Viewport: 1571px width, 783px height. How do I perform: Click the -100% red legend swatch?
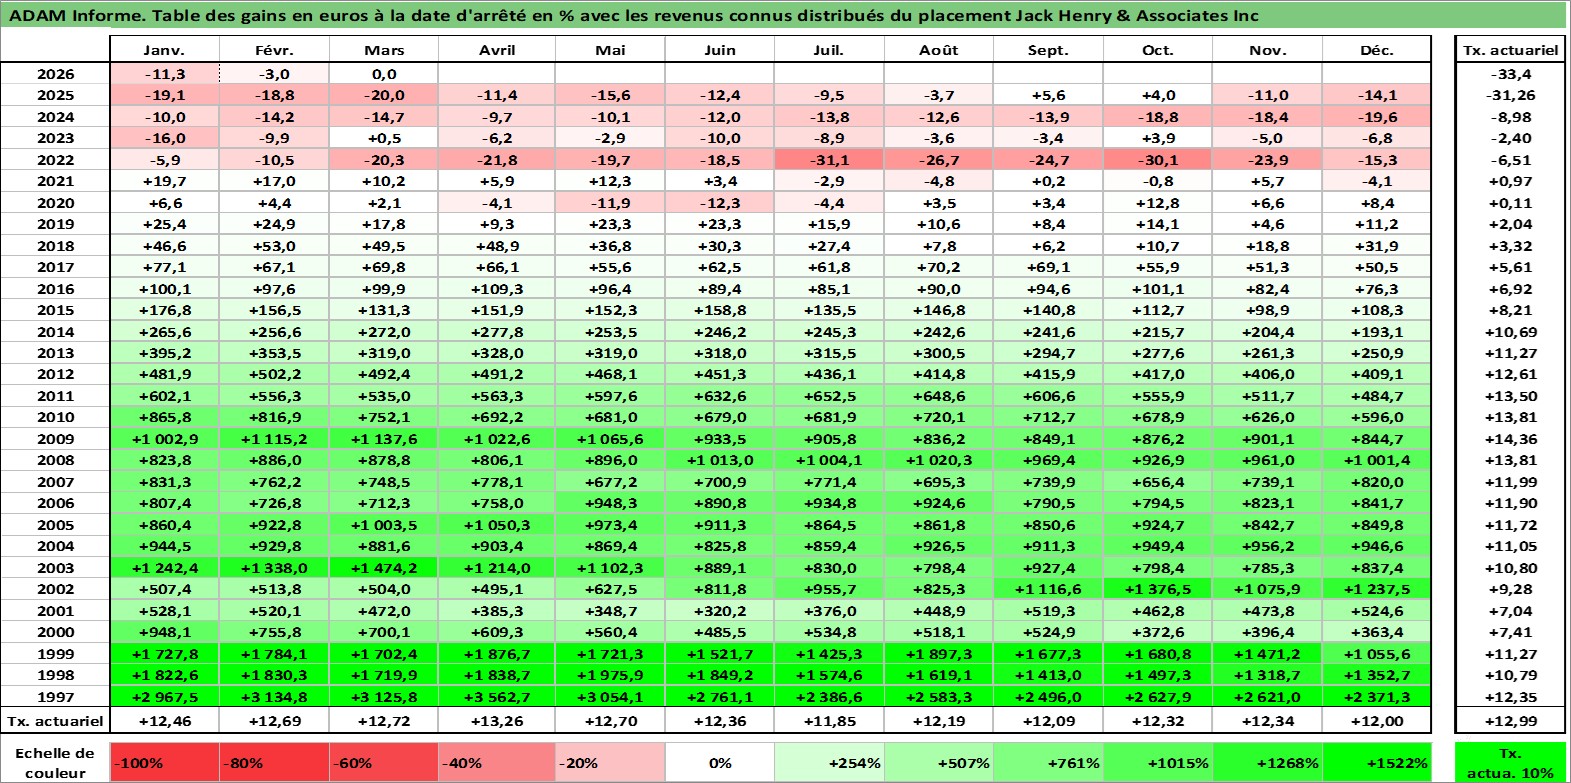(164, 763)
